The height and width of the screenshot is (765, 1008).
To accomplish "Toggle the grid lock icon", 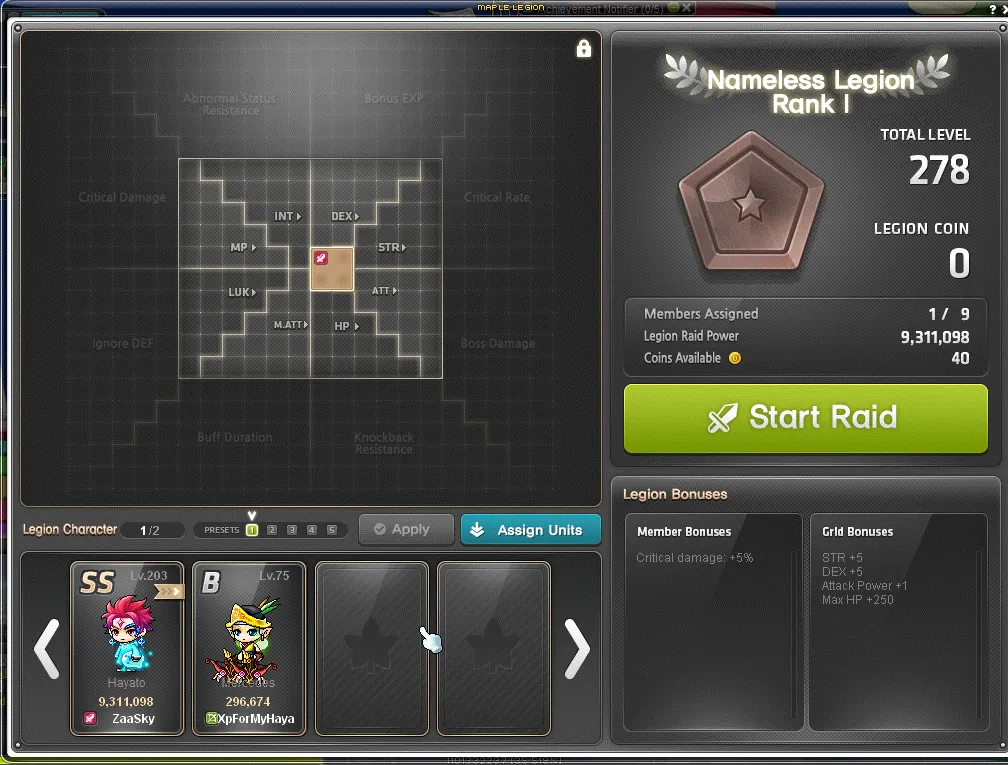I will click(x=584, y=49).
